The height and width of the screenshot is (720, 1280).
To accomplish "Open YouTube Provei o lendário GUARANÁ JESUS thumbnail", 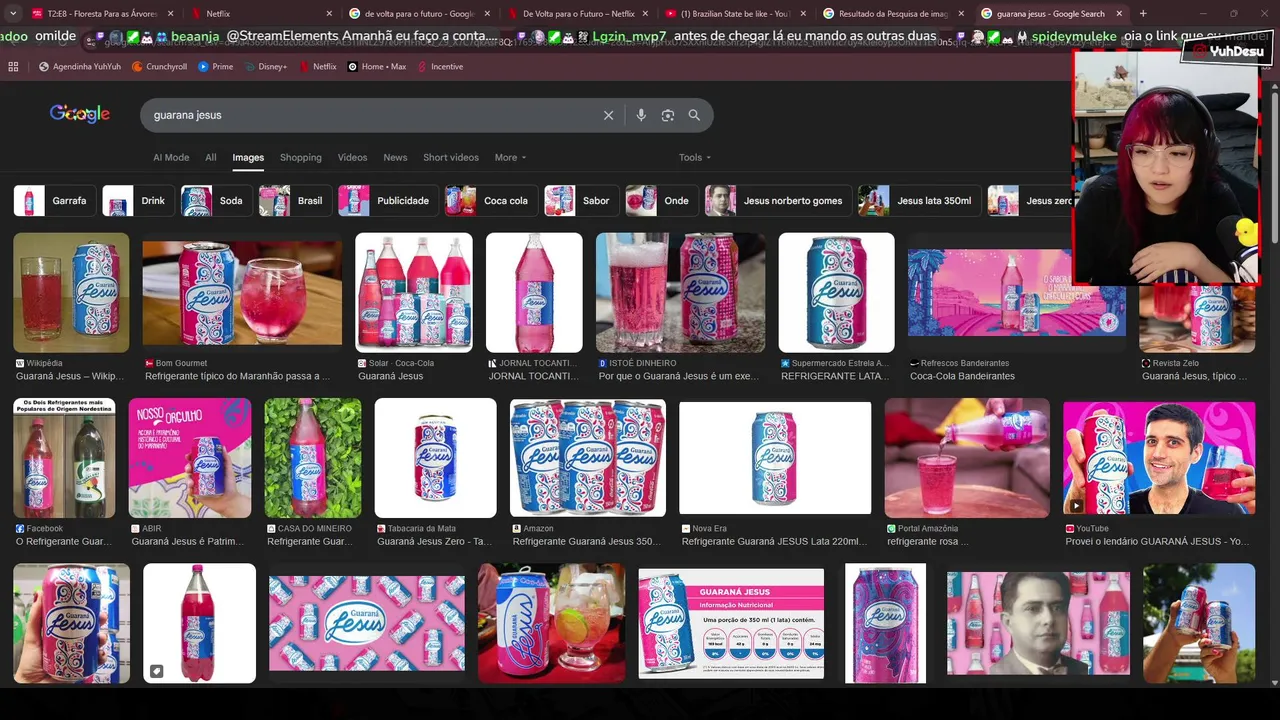I will (x=1159, y=458).
